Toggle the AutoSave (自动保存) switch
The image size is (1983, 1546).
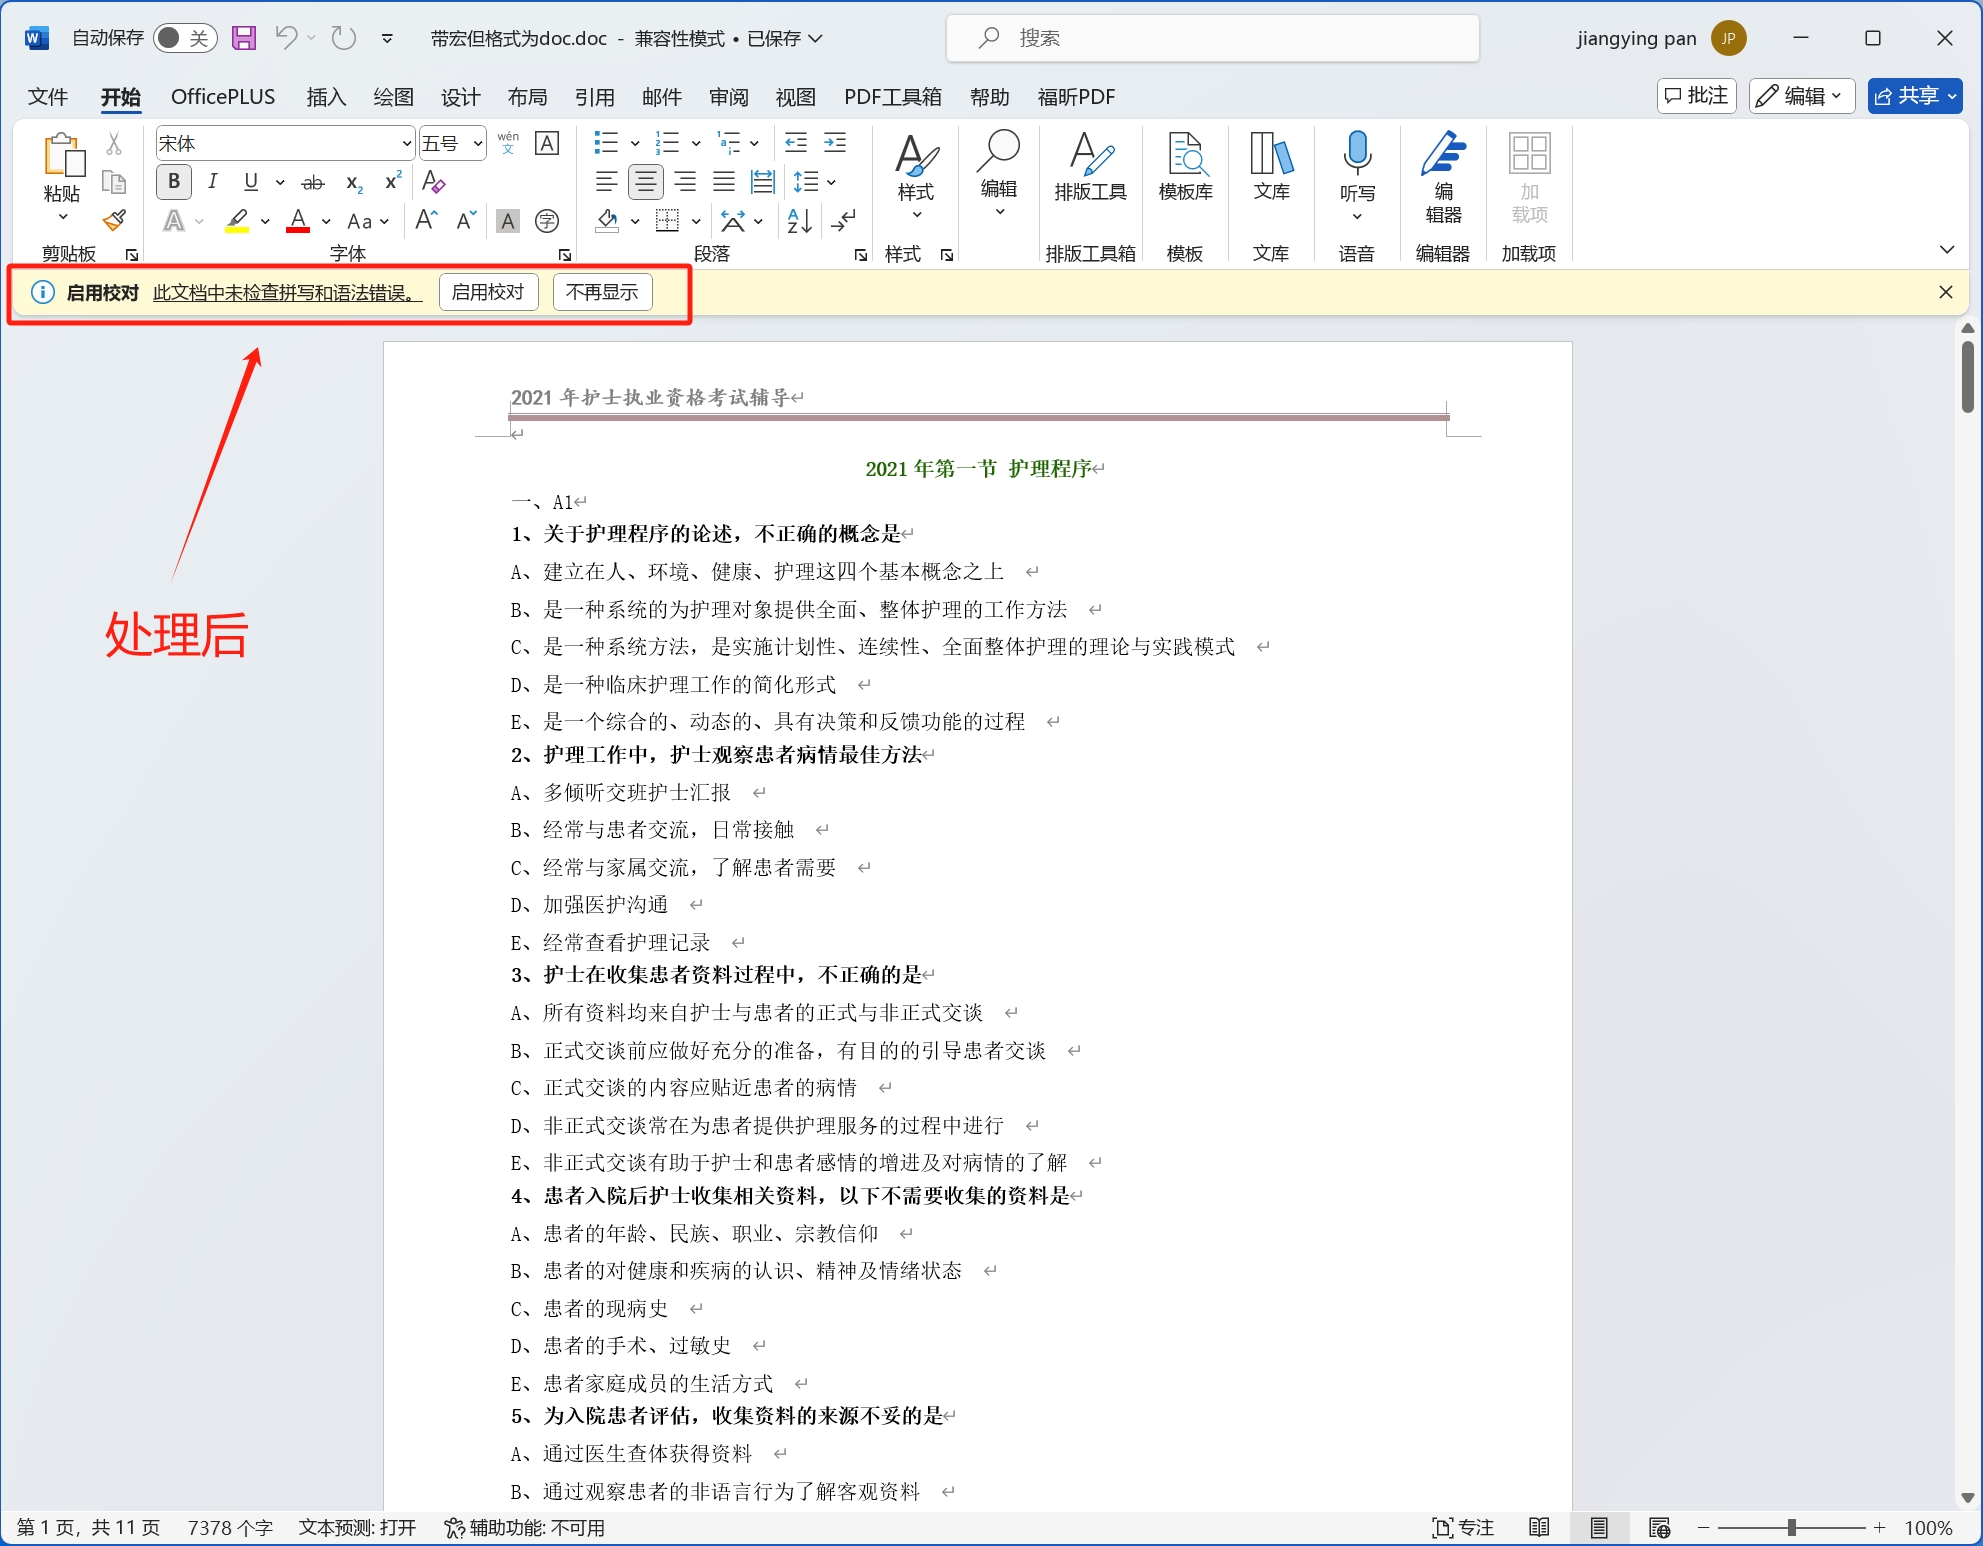click(184, 38)
